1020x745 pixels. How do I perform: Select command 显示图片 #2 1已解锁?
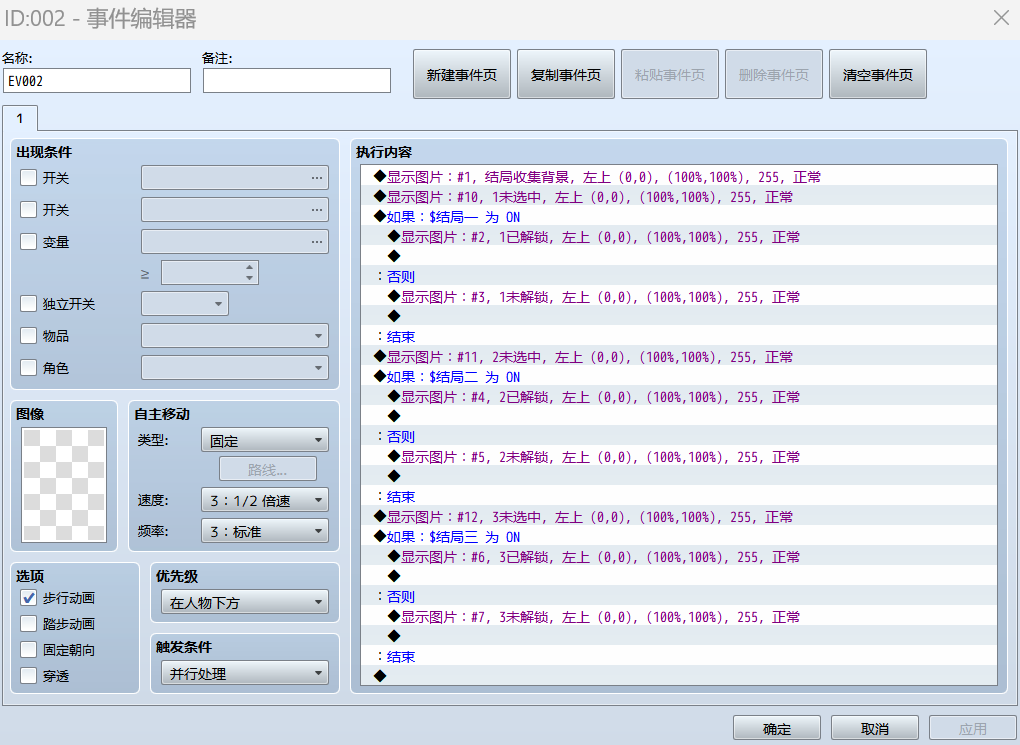pos(678,237)
